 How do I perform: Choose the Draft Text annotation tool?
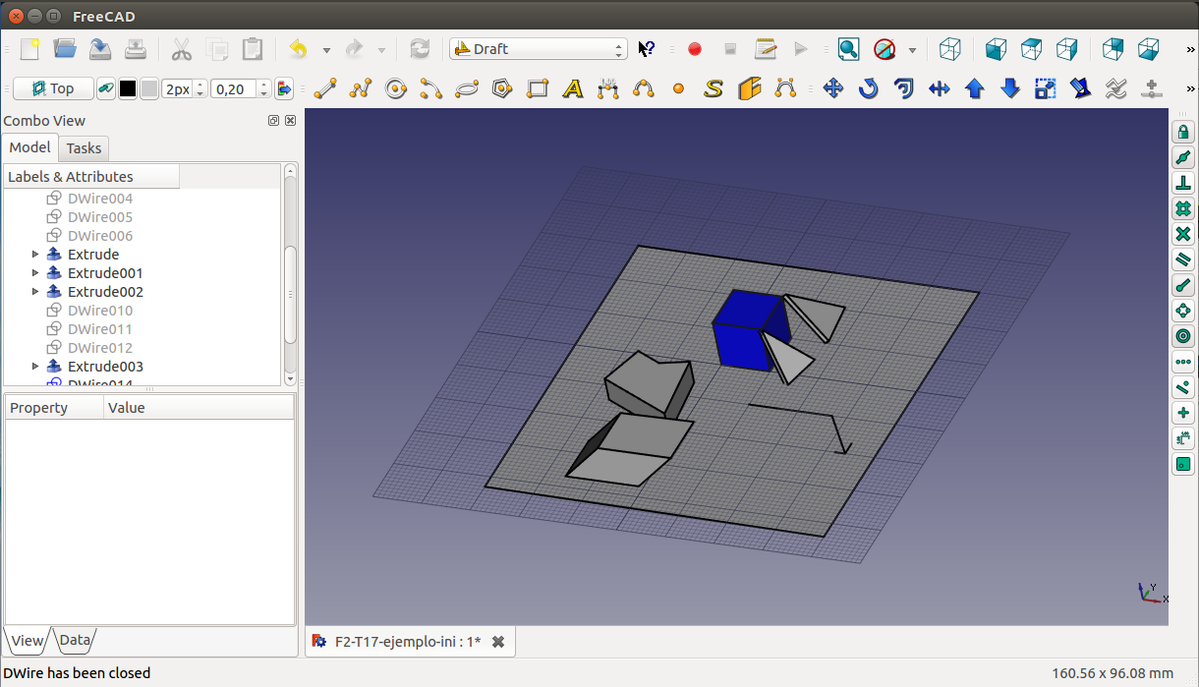point(572,89)
